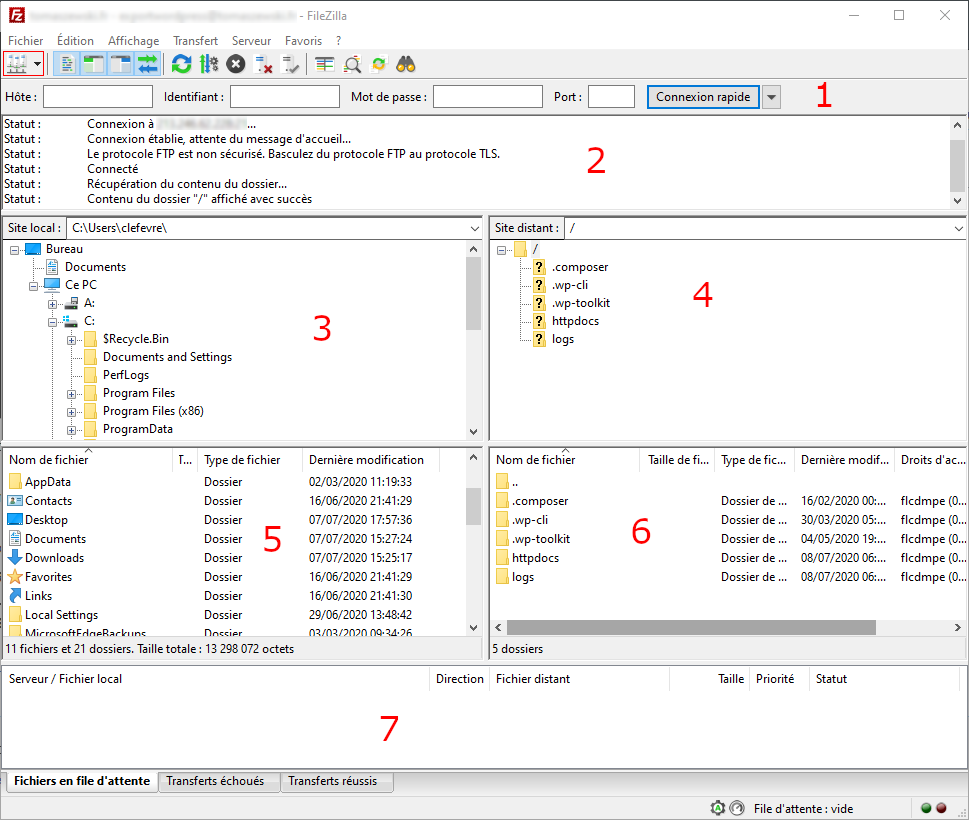Cancel the current operation
This screenshot has height=820, width=969.
pyautogui.click(x=235, y=64)
